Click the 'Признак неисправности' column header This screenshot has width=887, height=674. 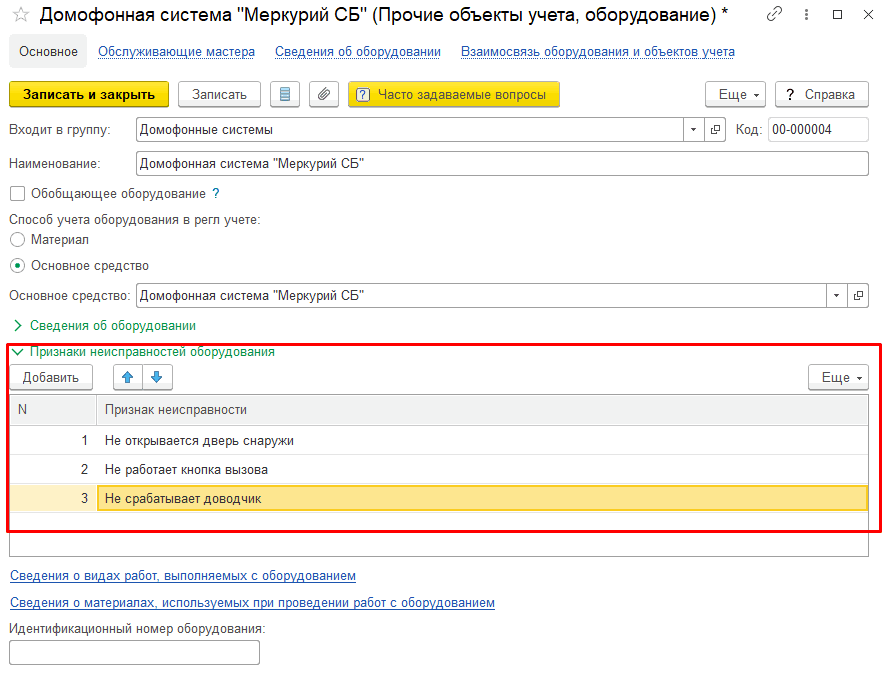coord(483,410)
